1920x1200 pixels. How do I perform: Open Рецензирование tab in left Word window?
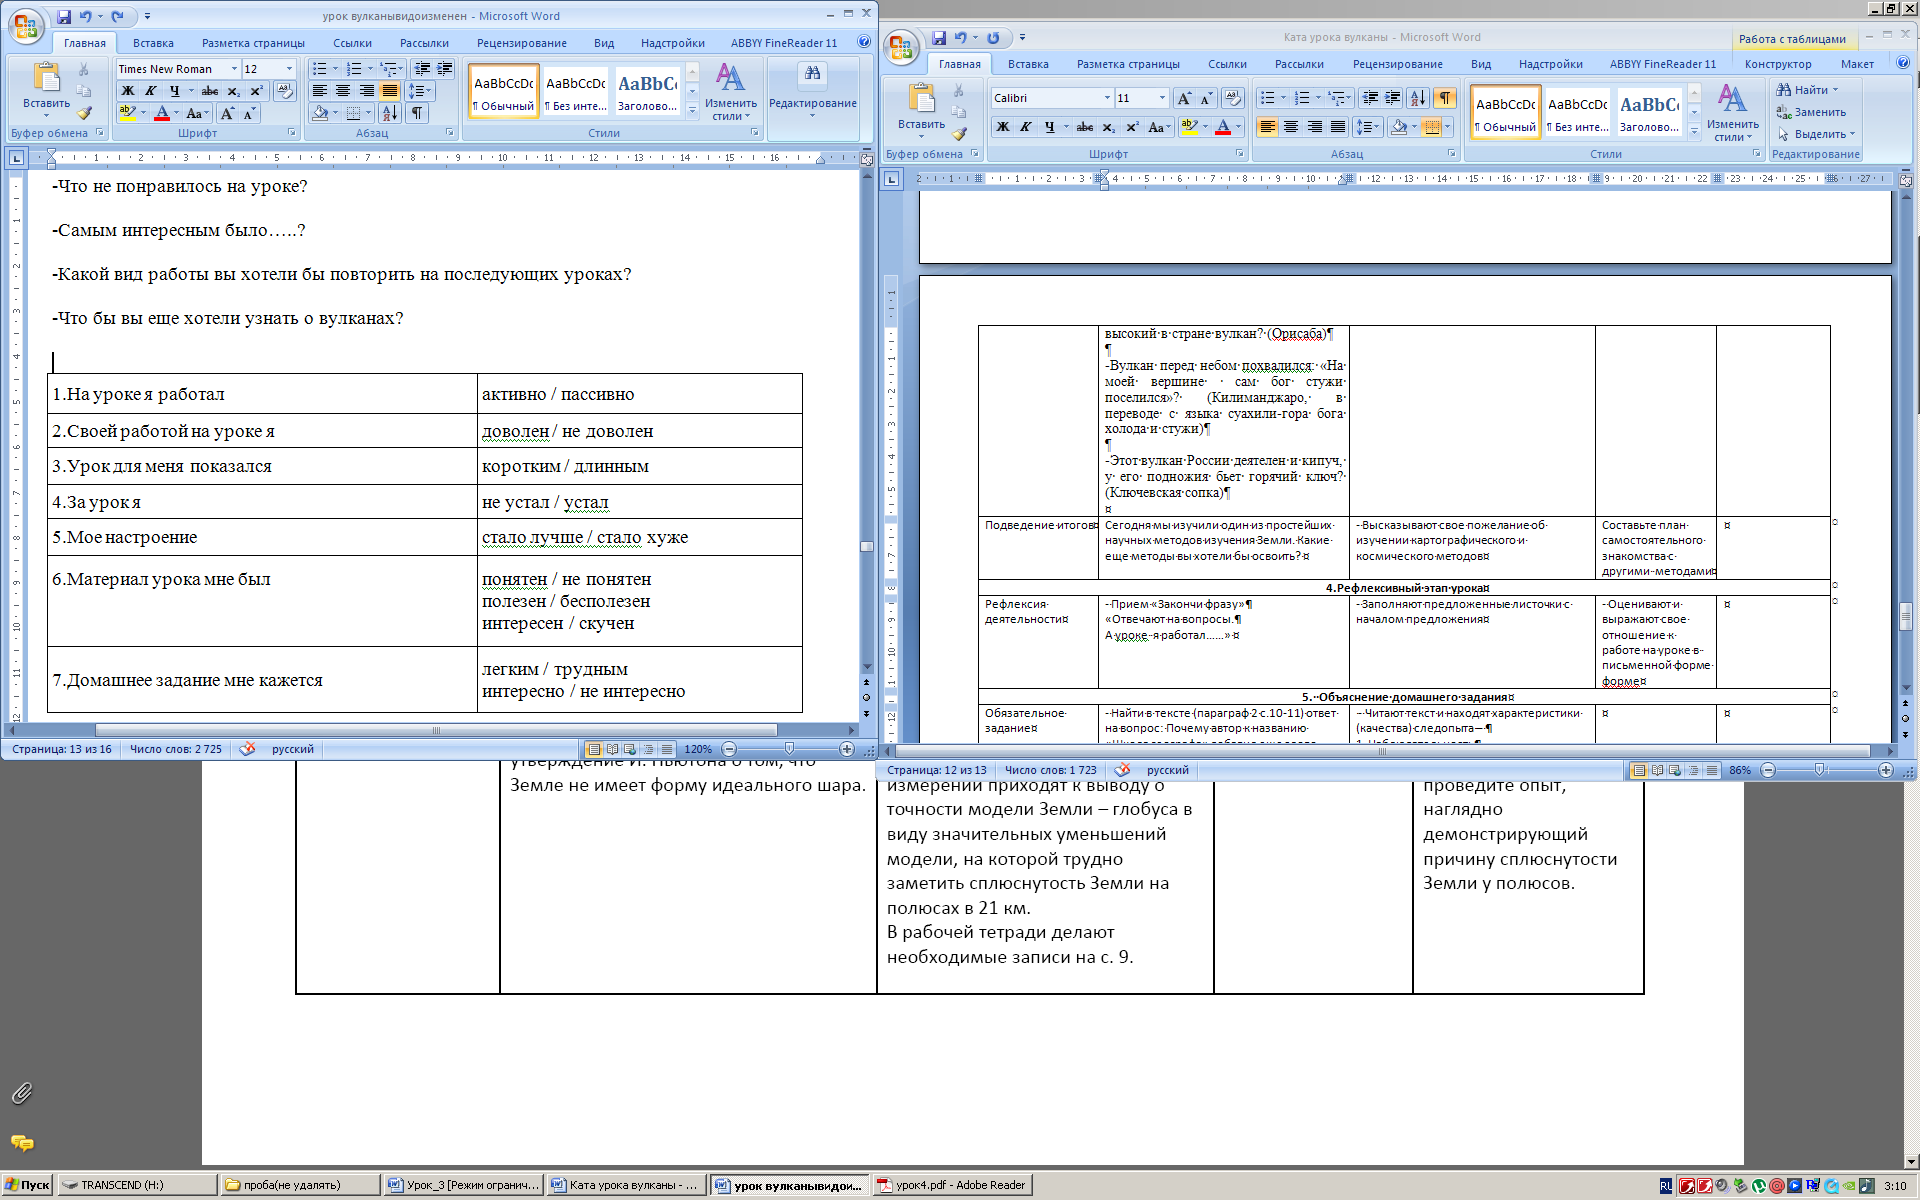click(521, 43)
